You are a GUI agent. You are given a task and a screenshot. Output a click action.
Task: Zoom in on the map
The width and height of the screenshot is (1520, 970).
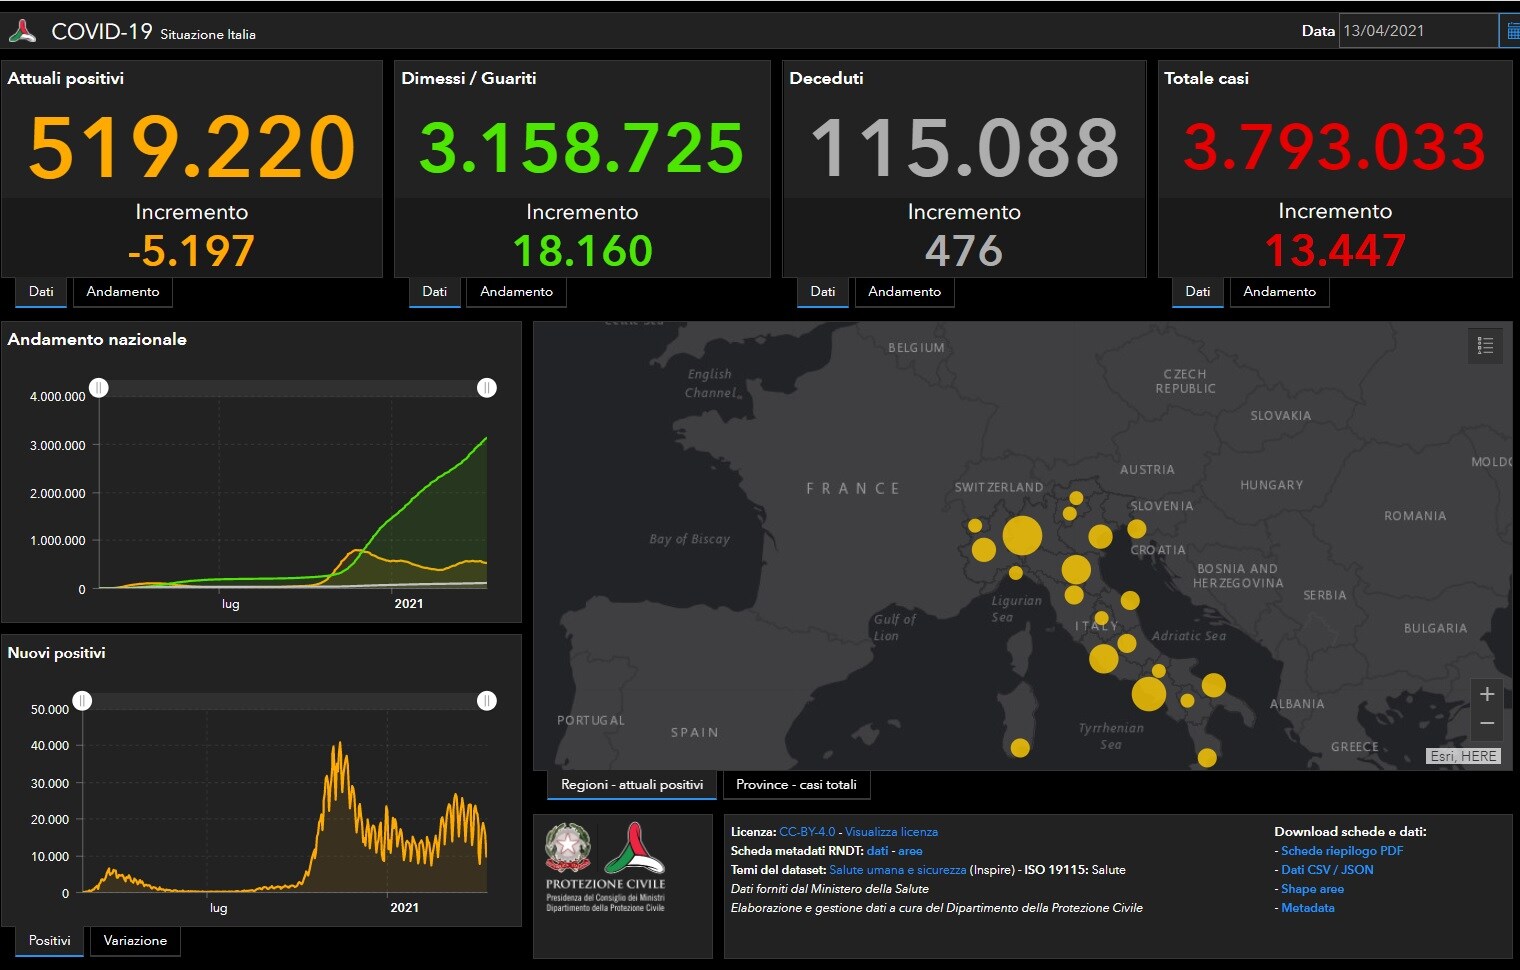(x=1487, y=694)
